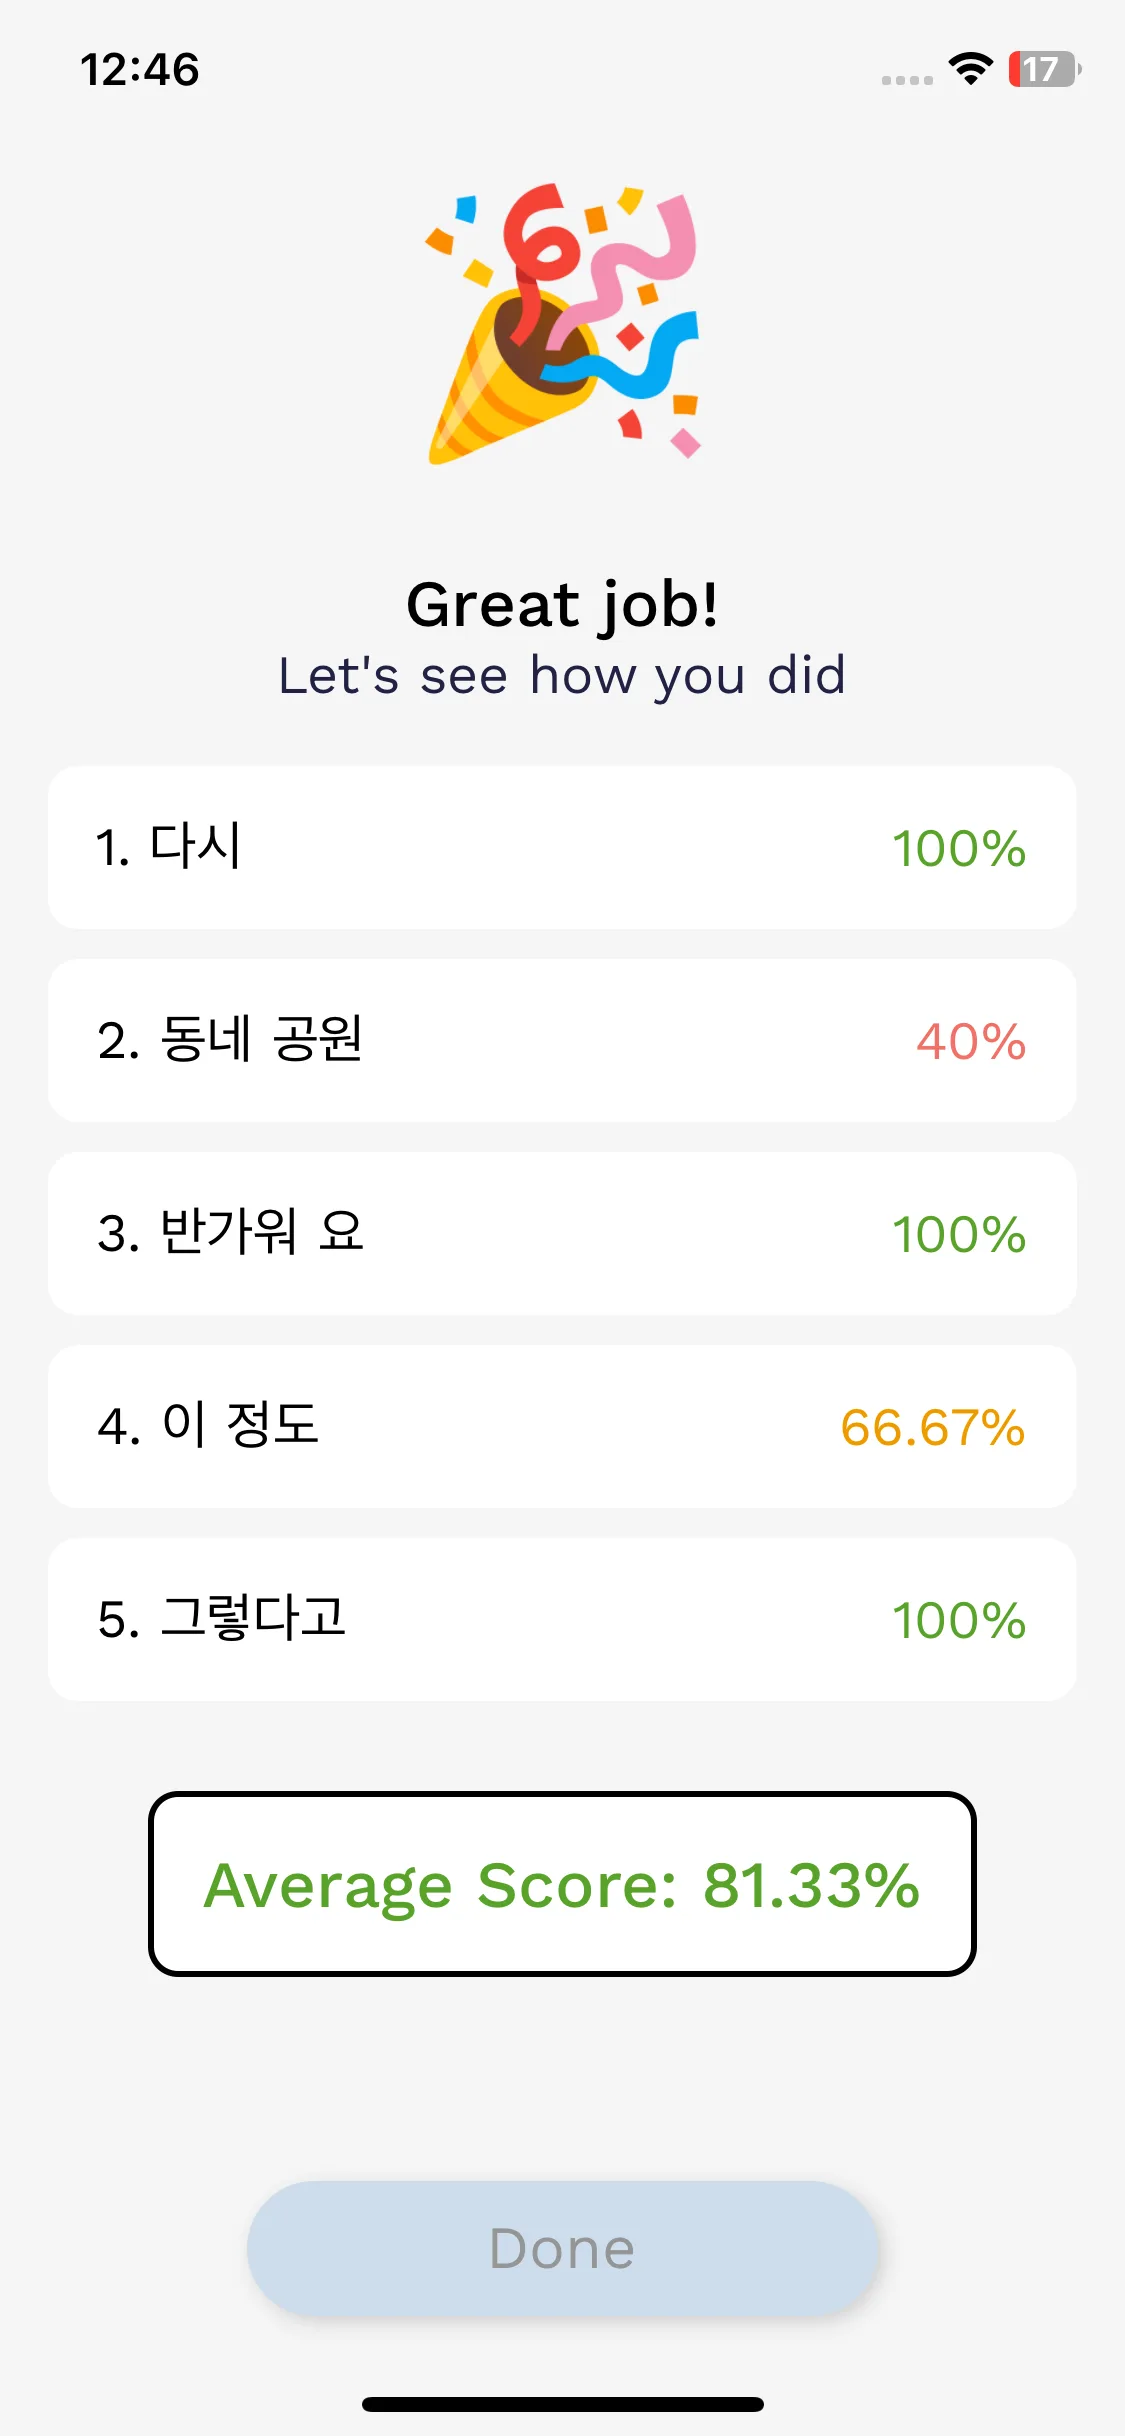The height and width of the screenshot is (2436, 1125).
Task: Tap the Great job! heading
Action: point(562,605)
